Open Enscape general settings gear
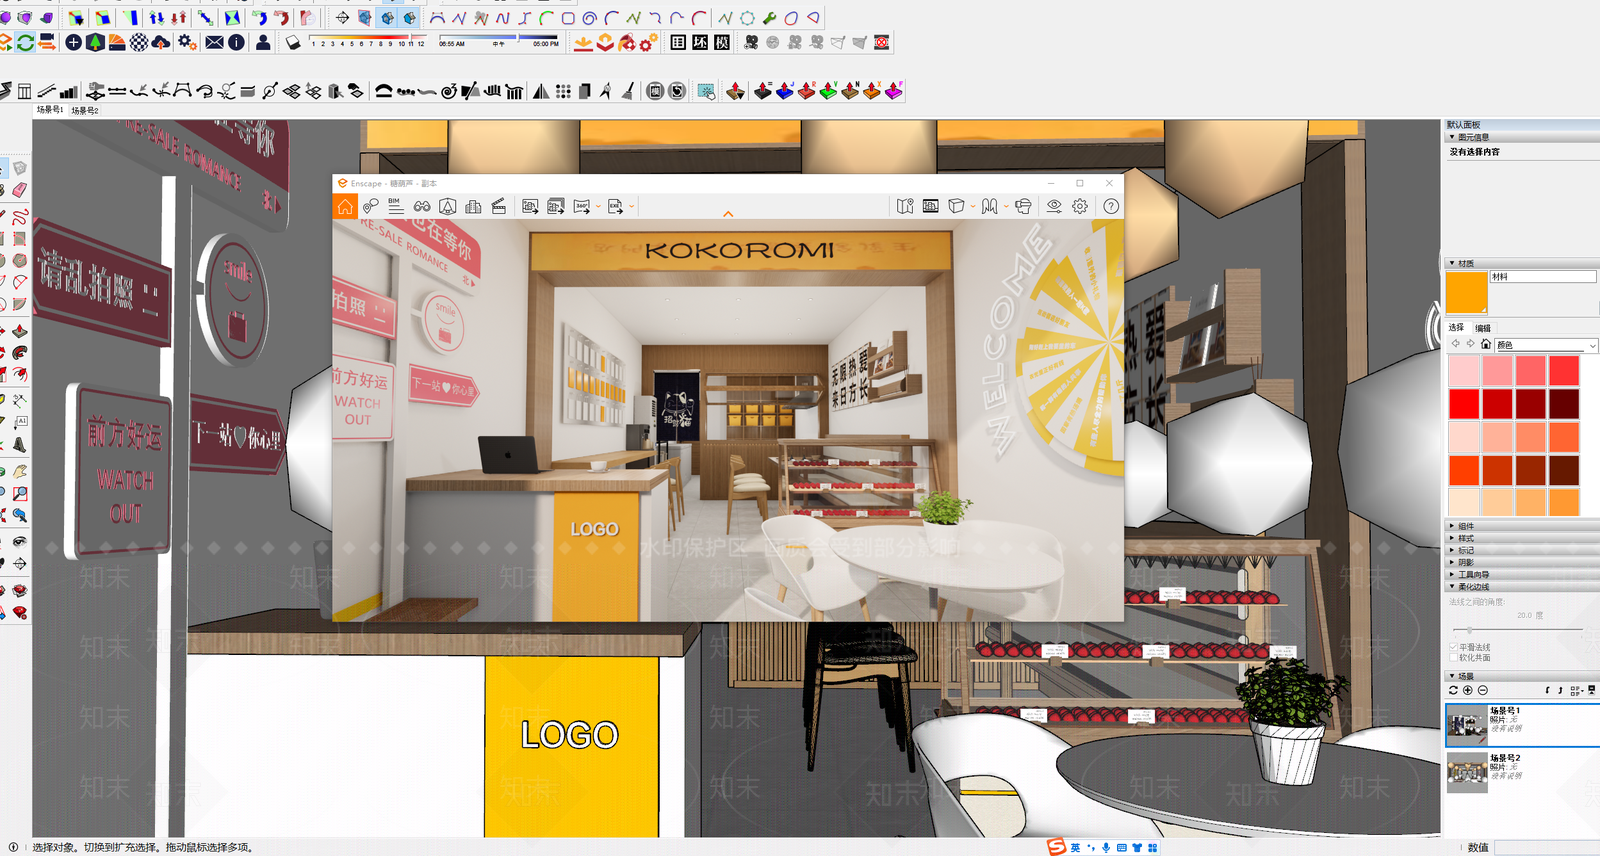Screen dimensions: 1600x856 [1080, 206]
